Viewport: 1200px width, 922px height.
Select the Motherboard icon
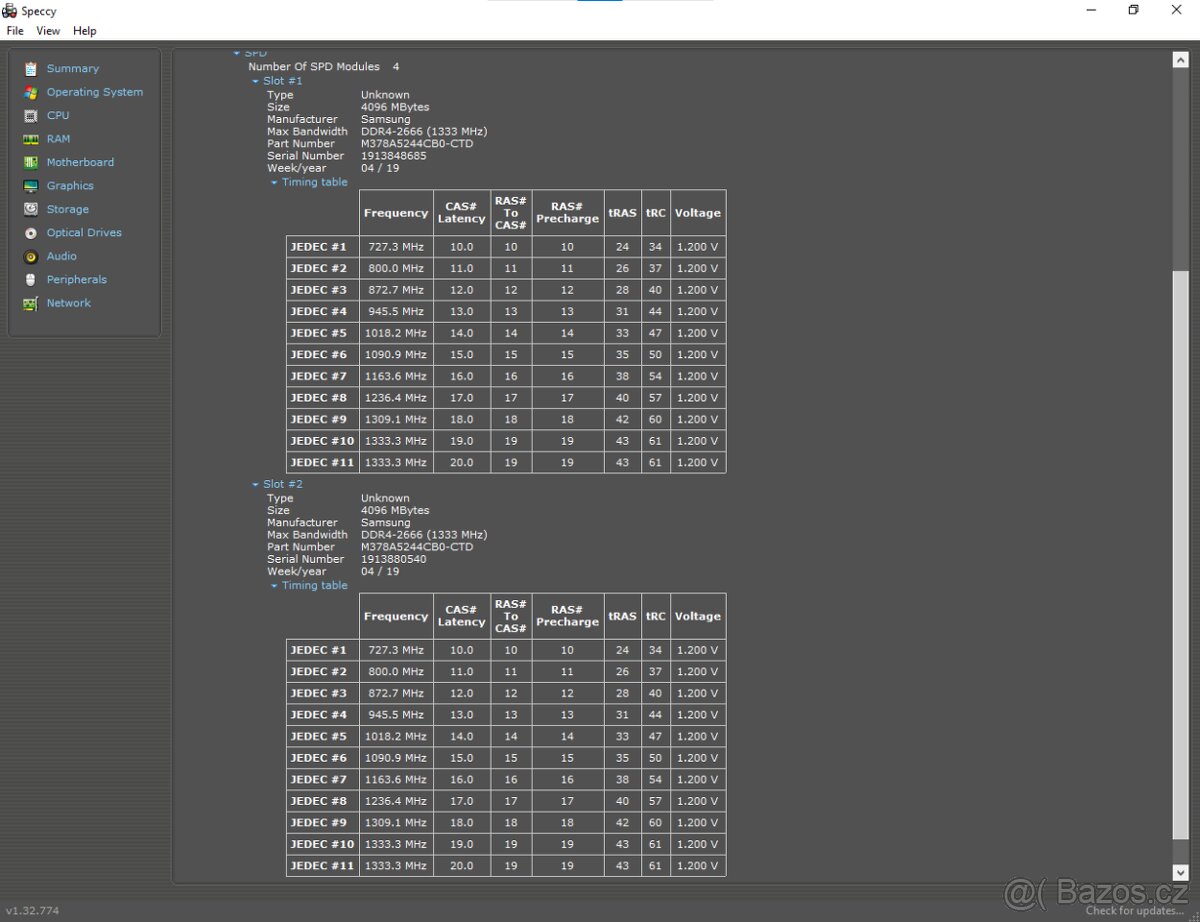[x=30, y=162]
